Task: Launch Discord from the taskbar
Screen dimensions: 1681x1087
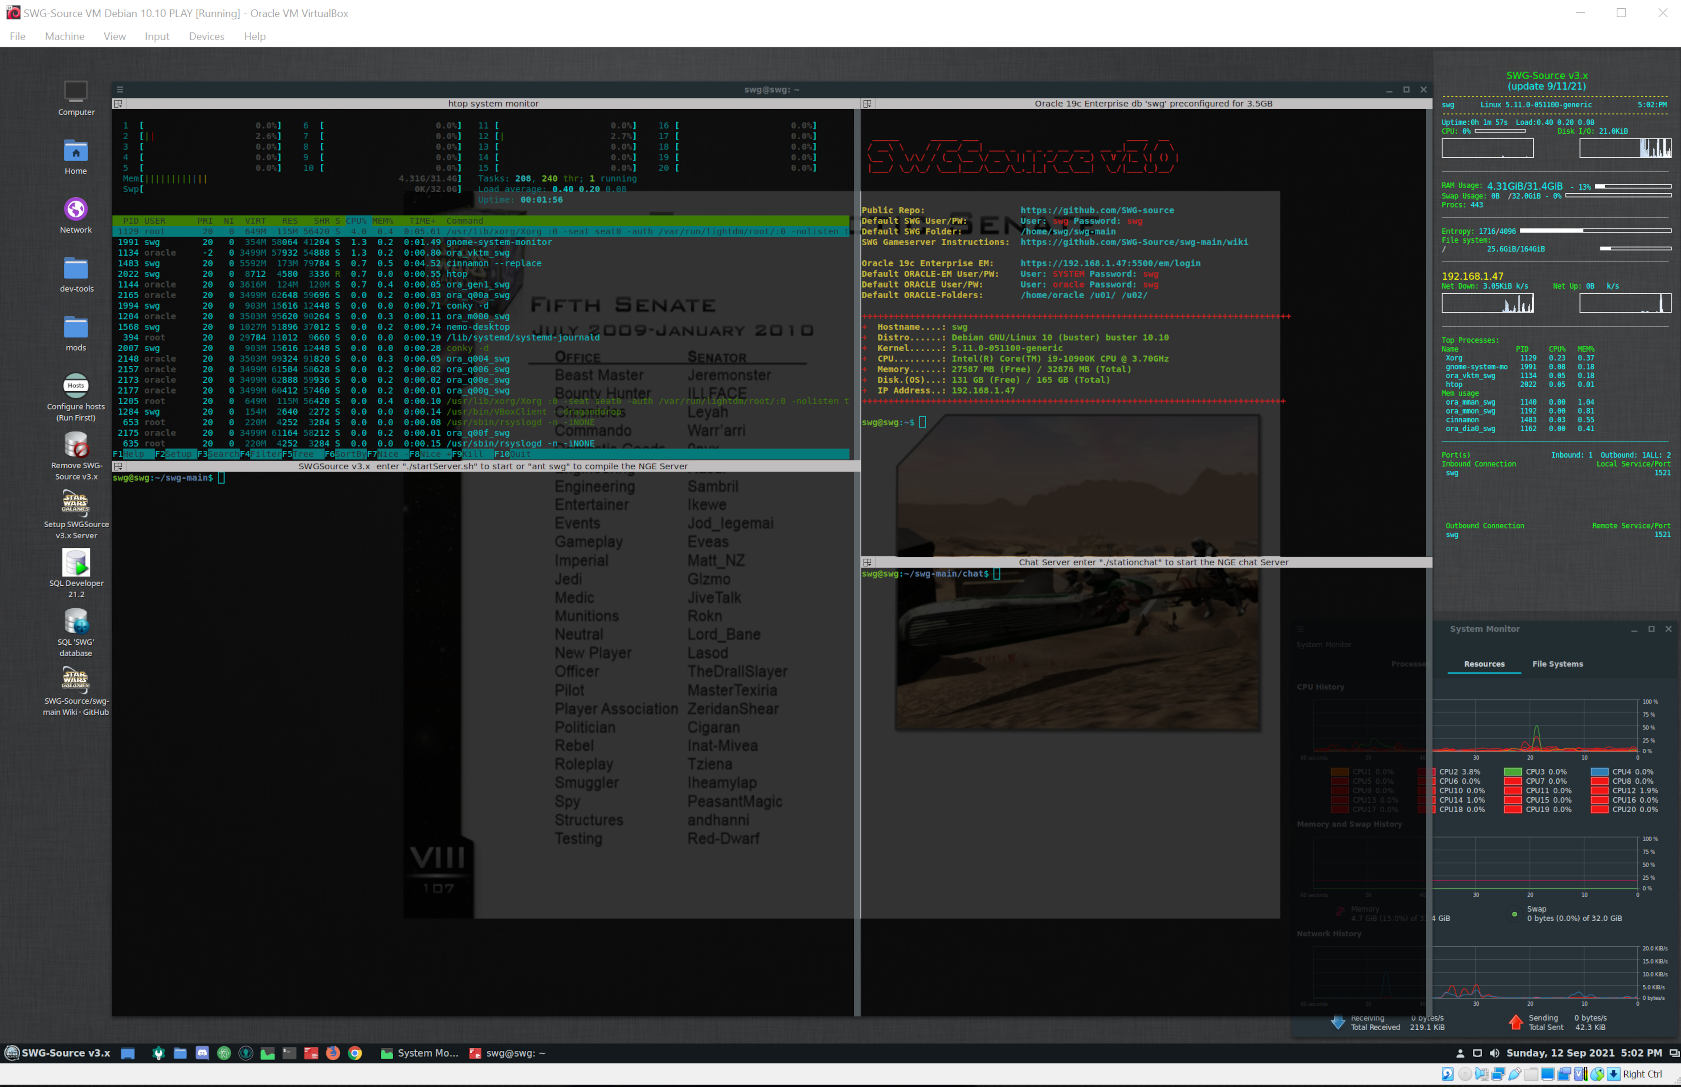Action: [x=202, y=1053]
